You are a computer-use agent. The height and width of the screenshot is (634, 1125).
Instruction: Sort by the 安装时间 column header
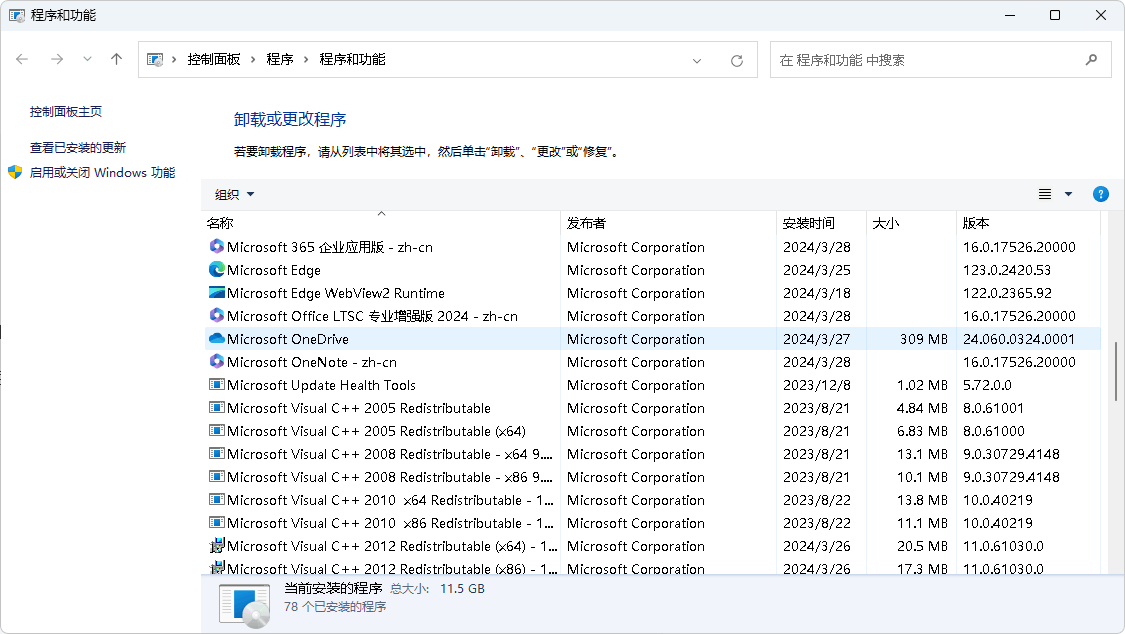[822, 223]
